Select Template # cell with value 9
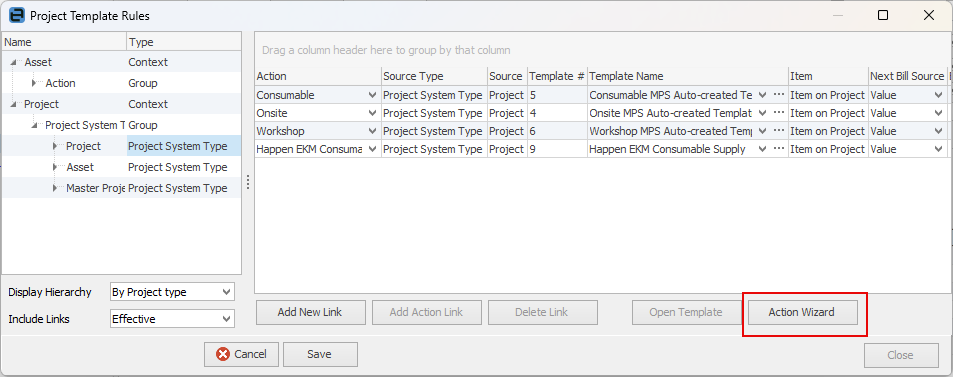The image size is (953, 377). (557, 149)
